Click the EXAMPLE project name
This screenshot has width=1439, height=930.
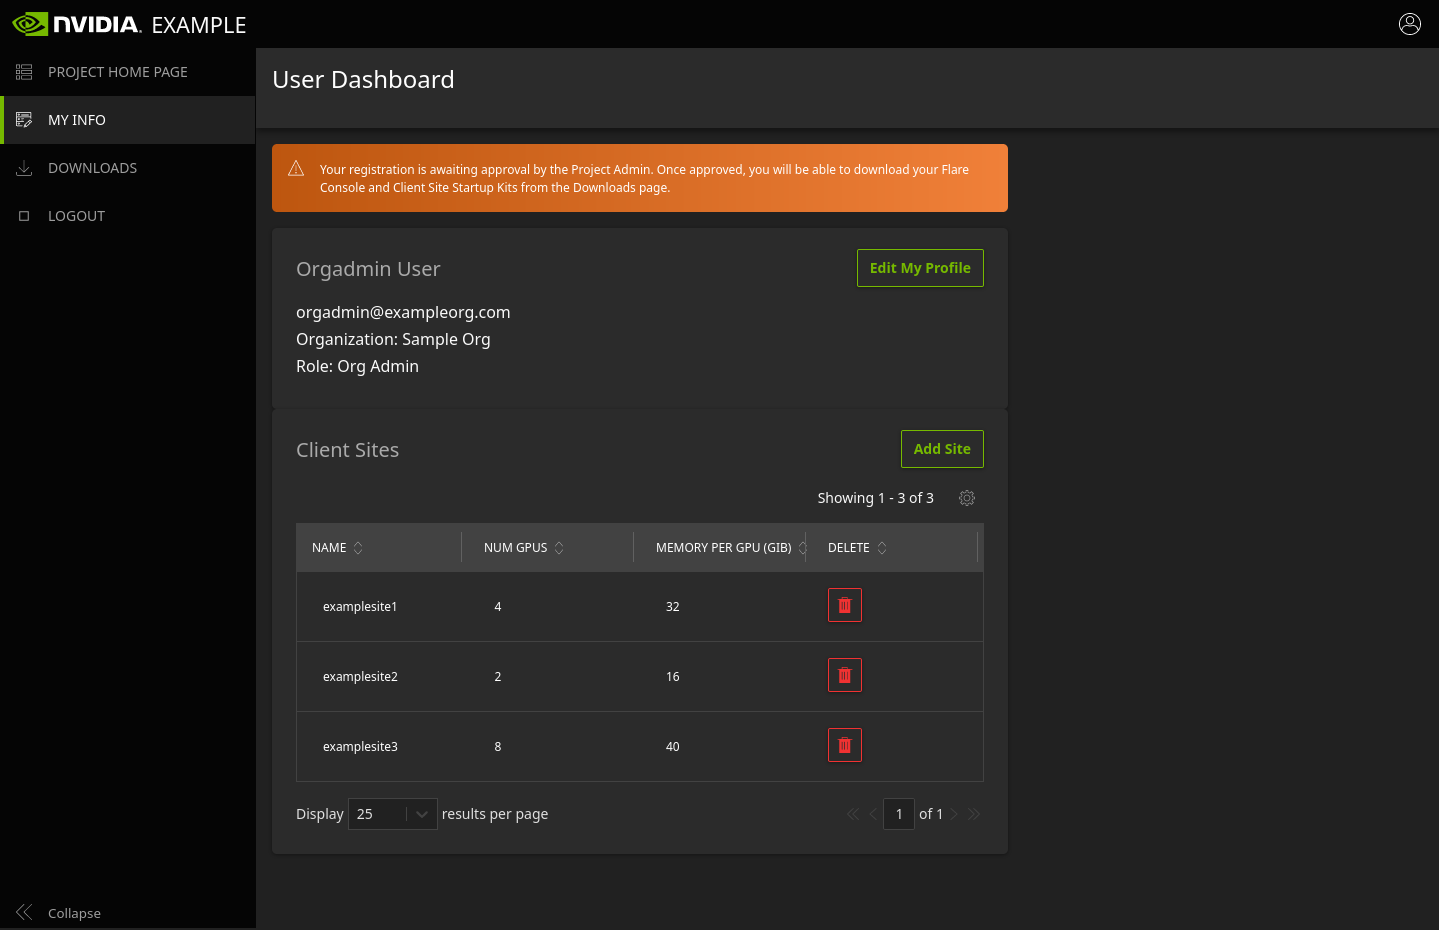point(199,25)
